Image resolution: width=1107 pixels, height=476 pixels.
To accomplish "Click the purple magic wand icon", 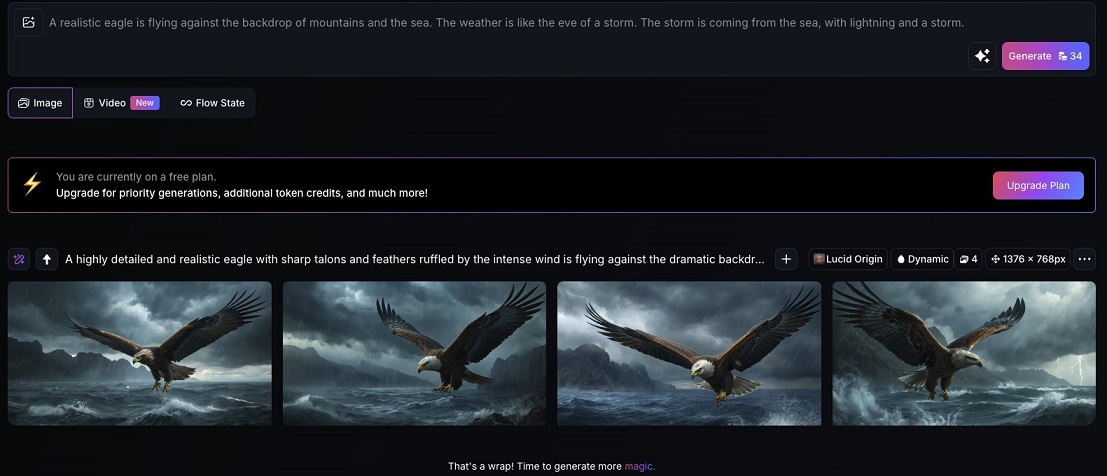I will pos(19,259).
